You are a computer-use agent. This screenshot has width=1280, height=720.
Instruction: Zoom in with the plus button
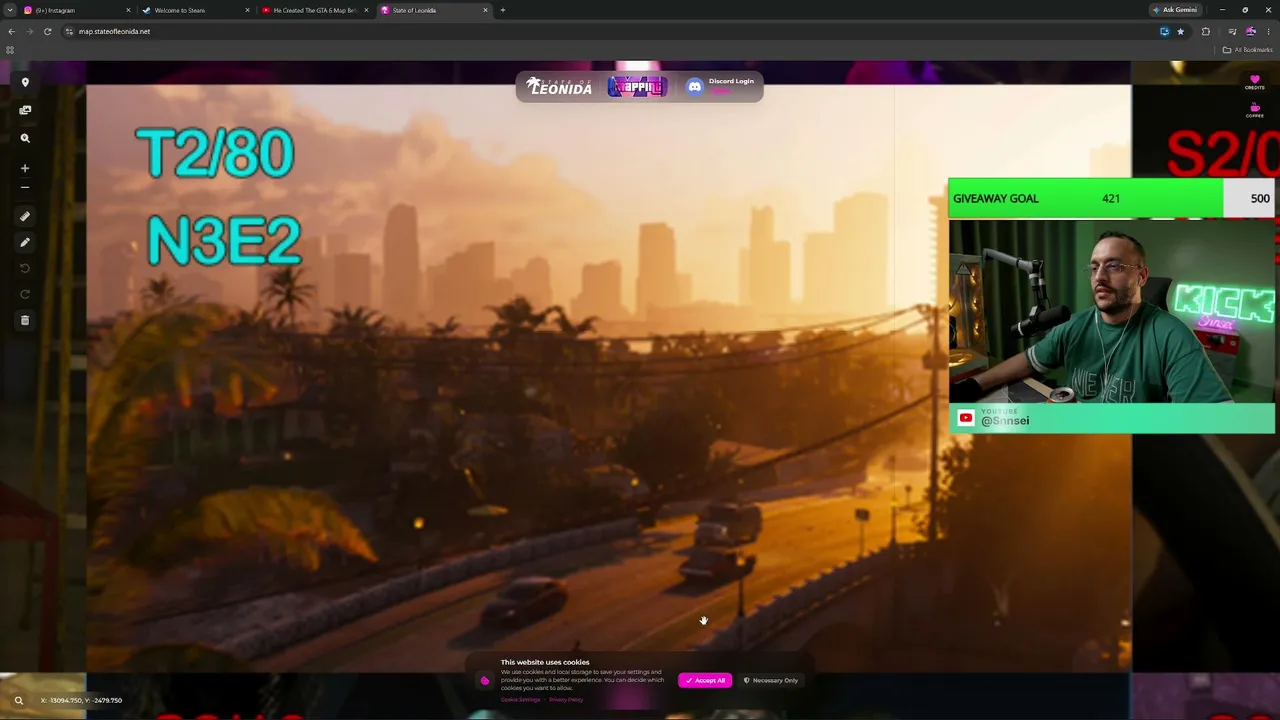click(x=25, y=168)
